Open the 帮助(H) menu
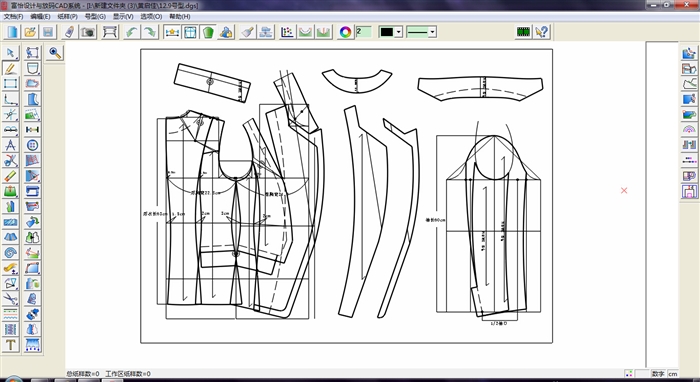Screen dimensions: 700x382 179,17
